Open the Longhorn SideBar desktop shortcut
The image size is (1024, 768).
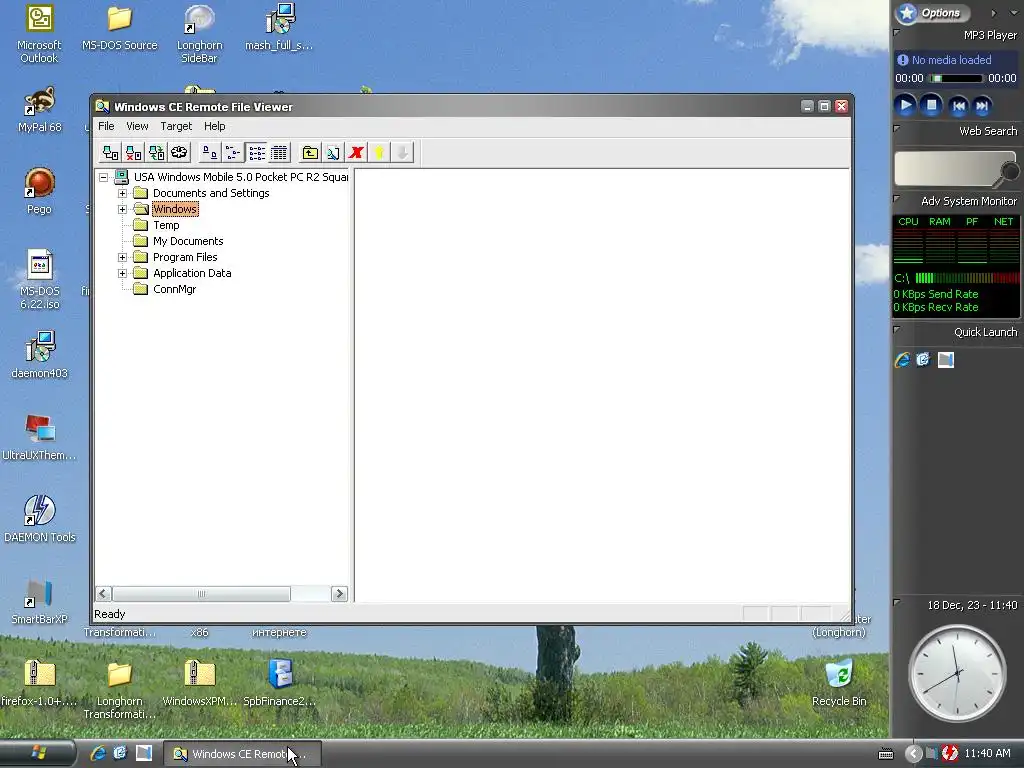[x=199, y=34]
